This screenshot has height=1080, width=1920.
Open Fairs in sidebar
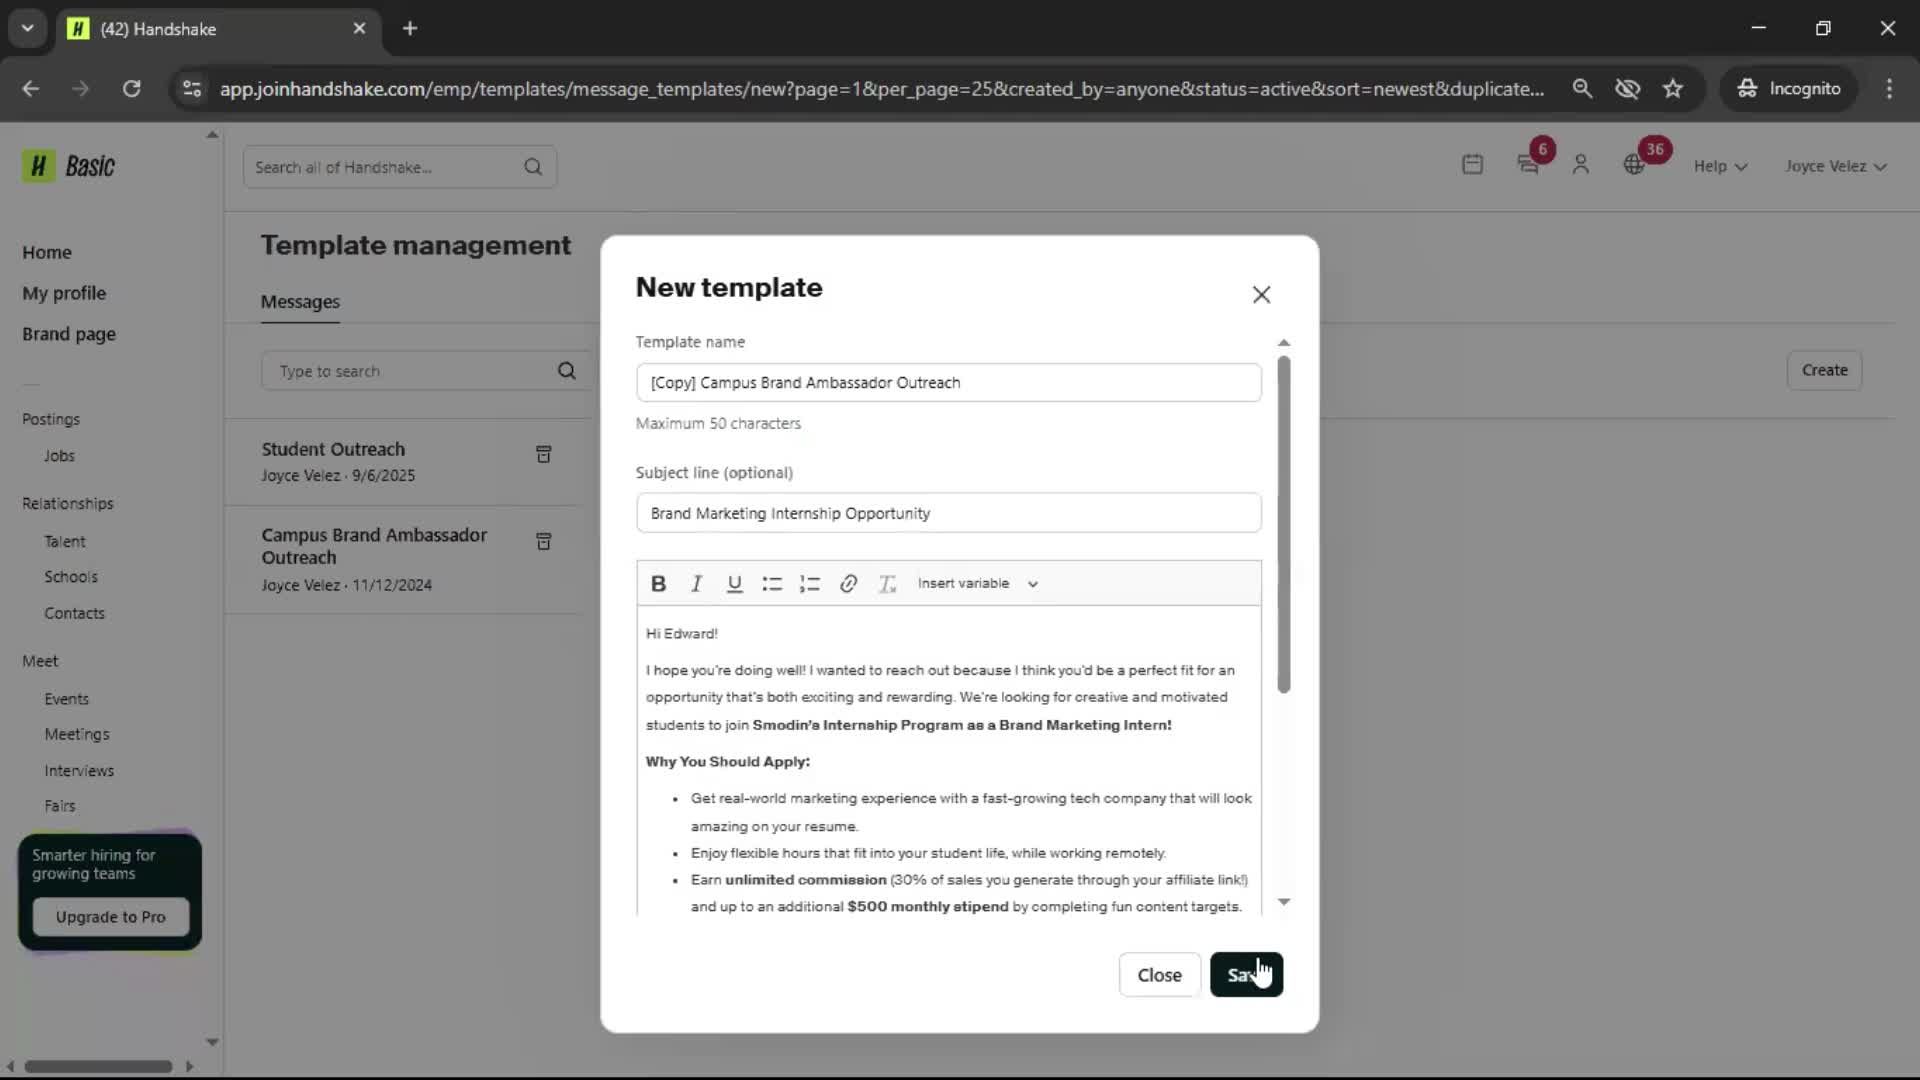(59, 806)
